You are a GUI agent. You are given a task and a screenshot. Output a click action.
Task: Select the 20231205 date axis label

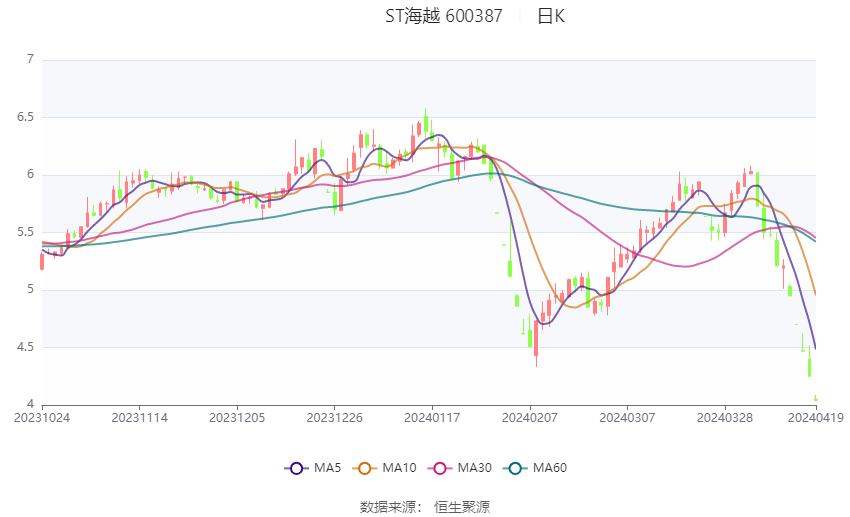(237, 418)
